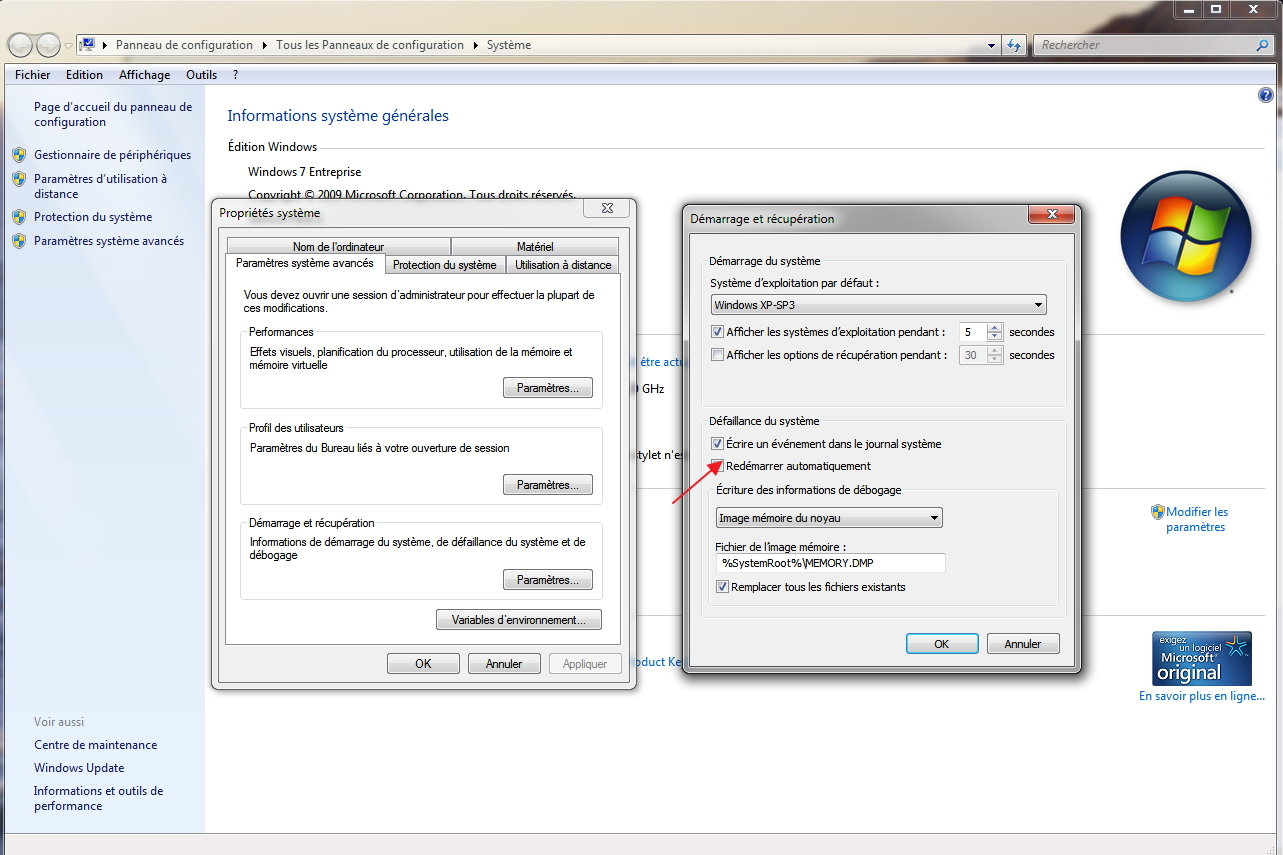
Task: Click the shield icon beside Gestionnaire de périphériques
Action: click(19, 155)
